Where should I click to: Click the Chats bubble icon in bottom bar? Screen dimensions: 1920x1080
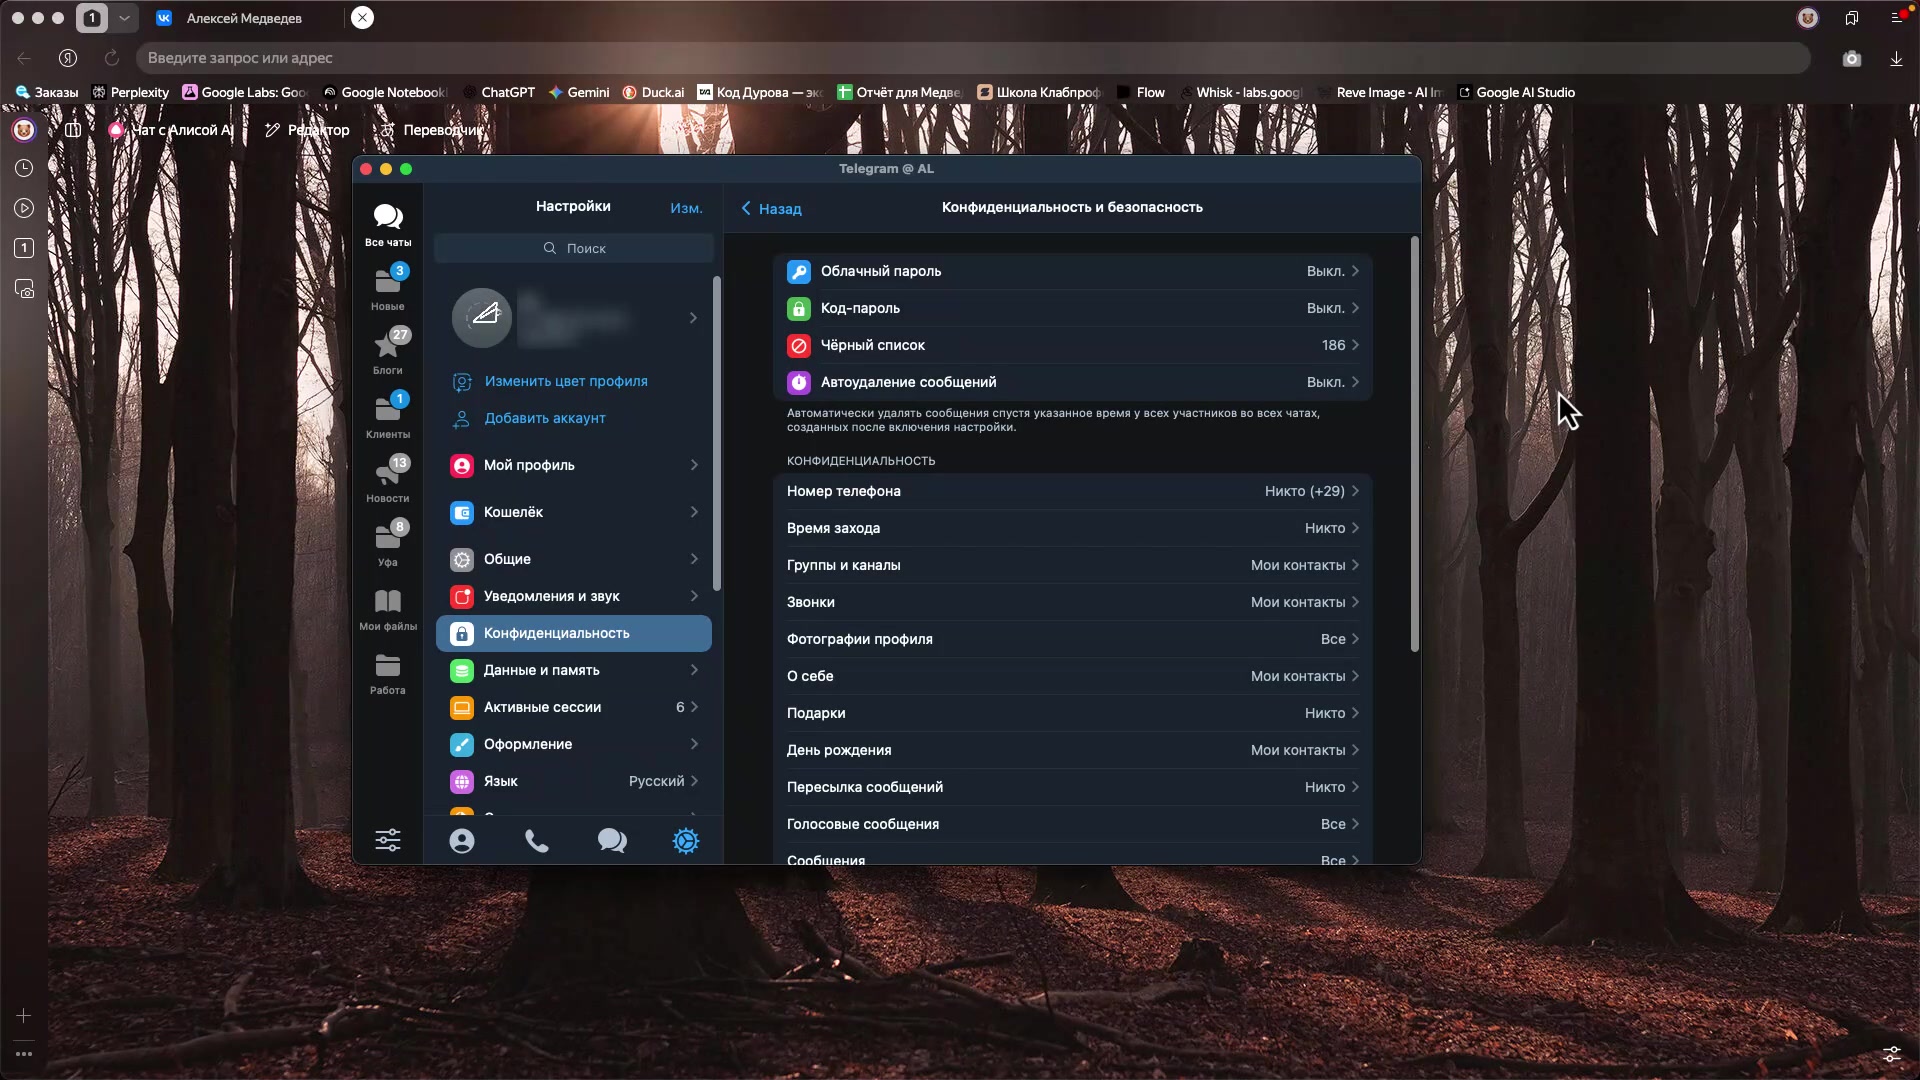click(612, 841)
